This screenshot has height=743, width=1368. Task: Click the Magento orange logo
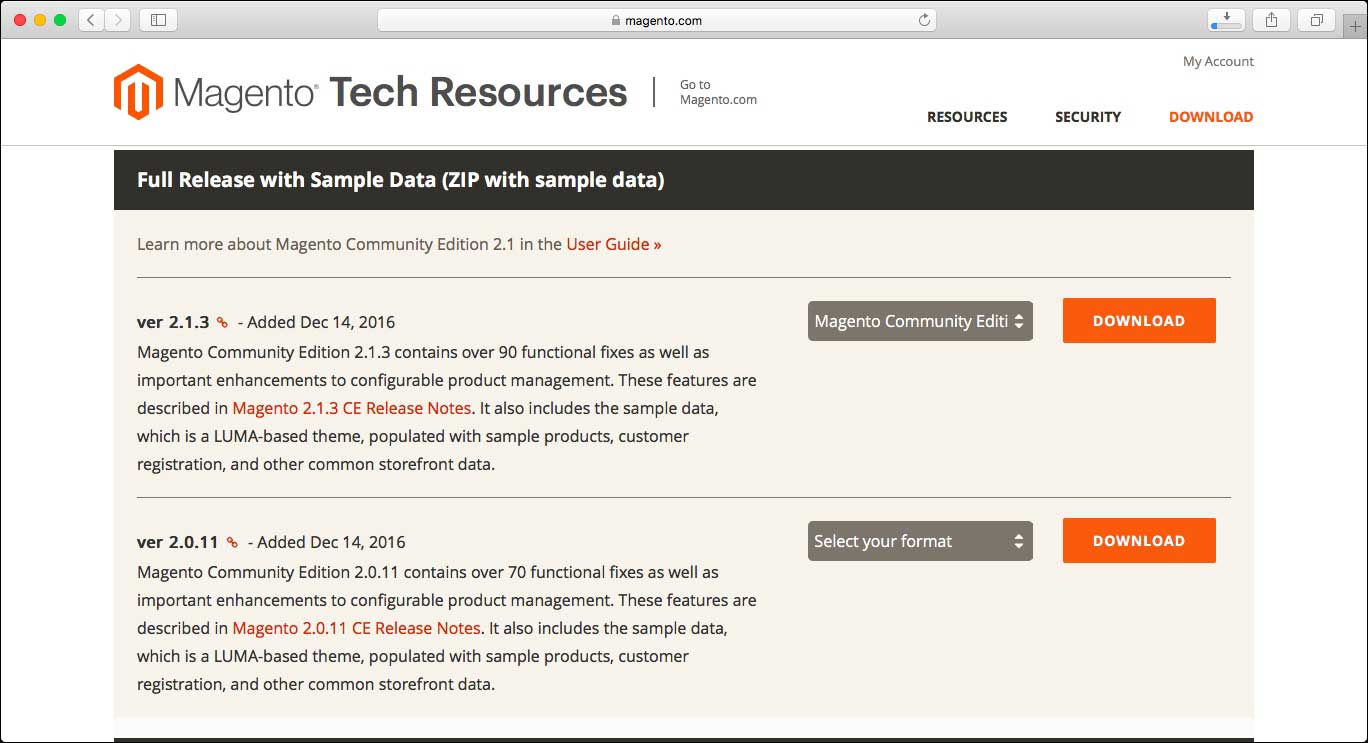click(x=138, y=92)
